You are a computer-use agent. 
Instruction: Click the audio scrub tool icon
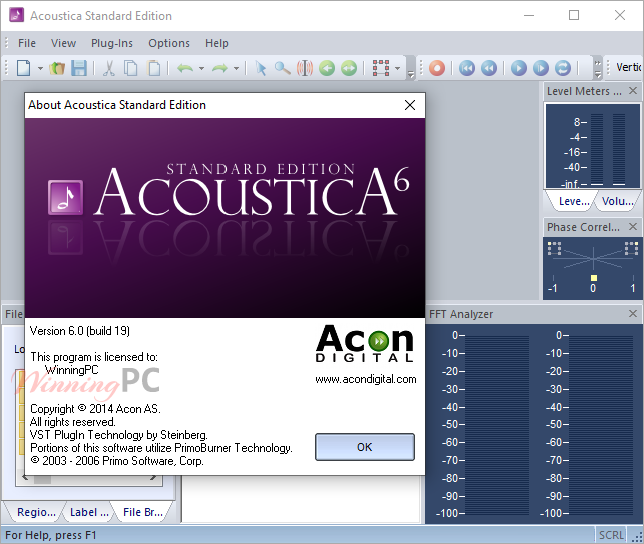click(x=305, y=68)
